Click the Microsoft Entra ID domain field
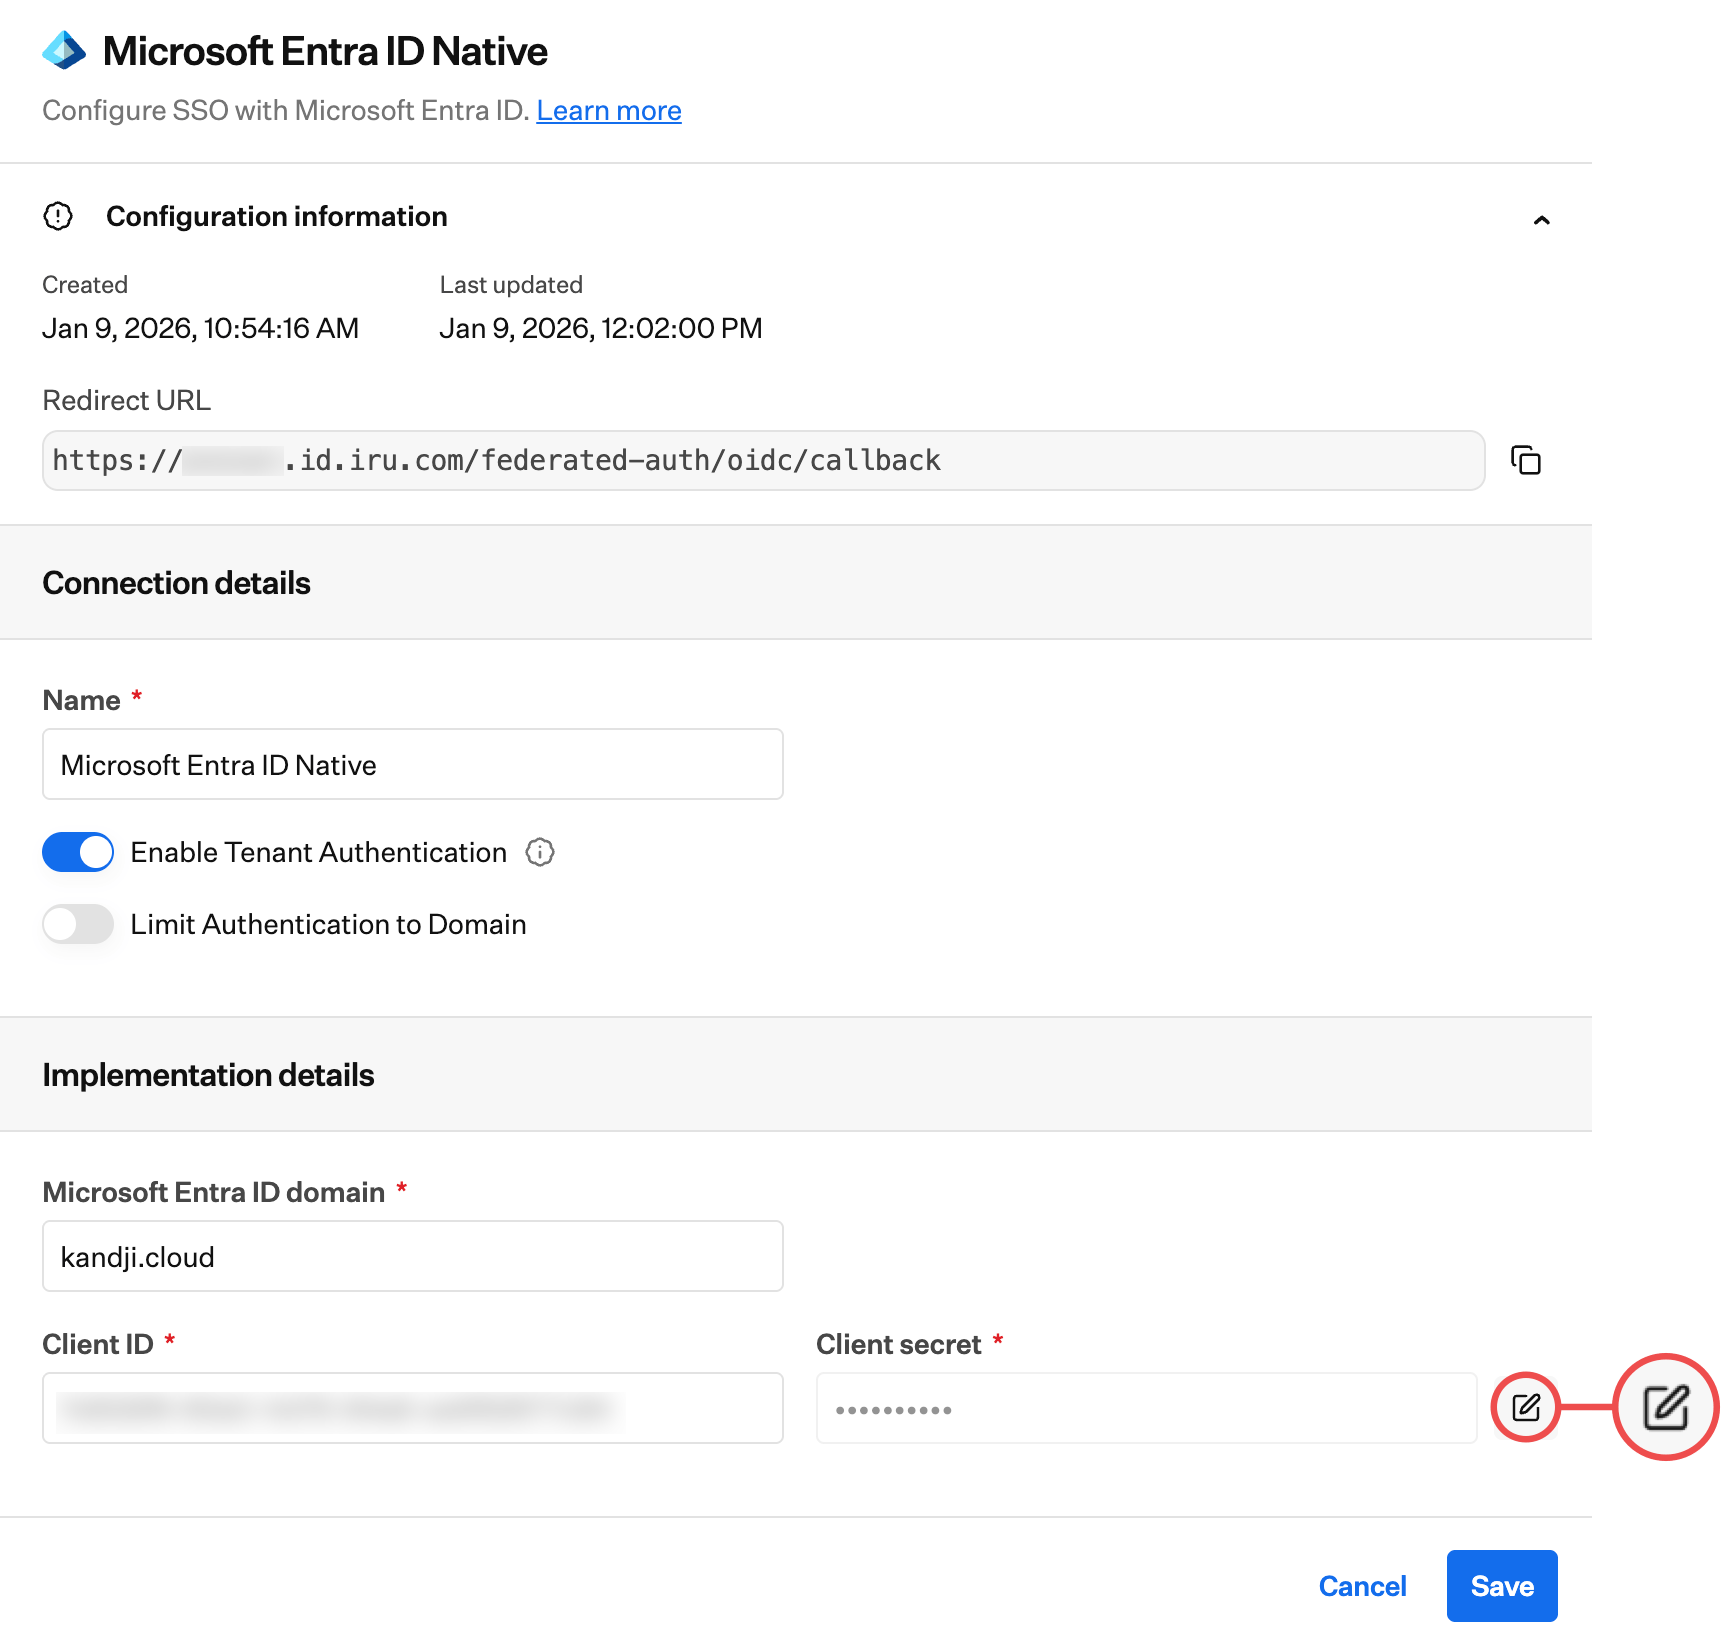1730x1642 pixels. [x=413, y=1256]
